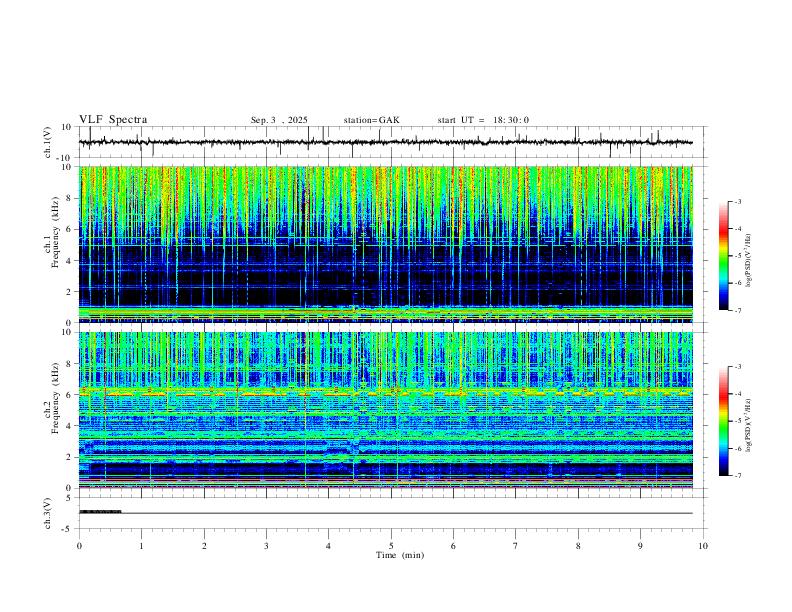Click the "ch.3(V)" axis label
The height and width of the screenshot is (612, 792).
tap(48, 513)
